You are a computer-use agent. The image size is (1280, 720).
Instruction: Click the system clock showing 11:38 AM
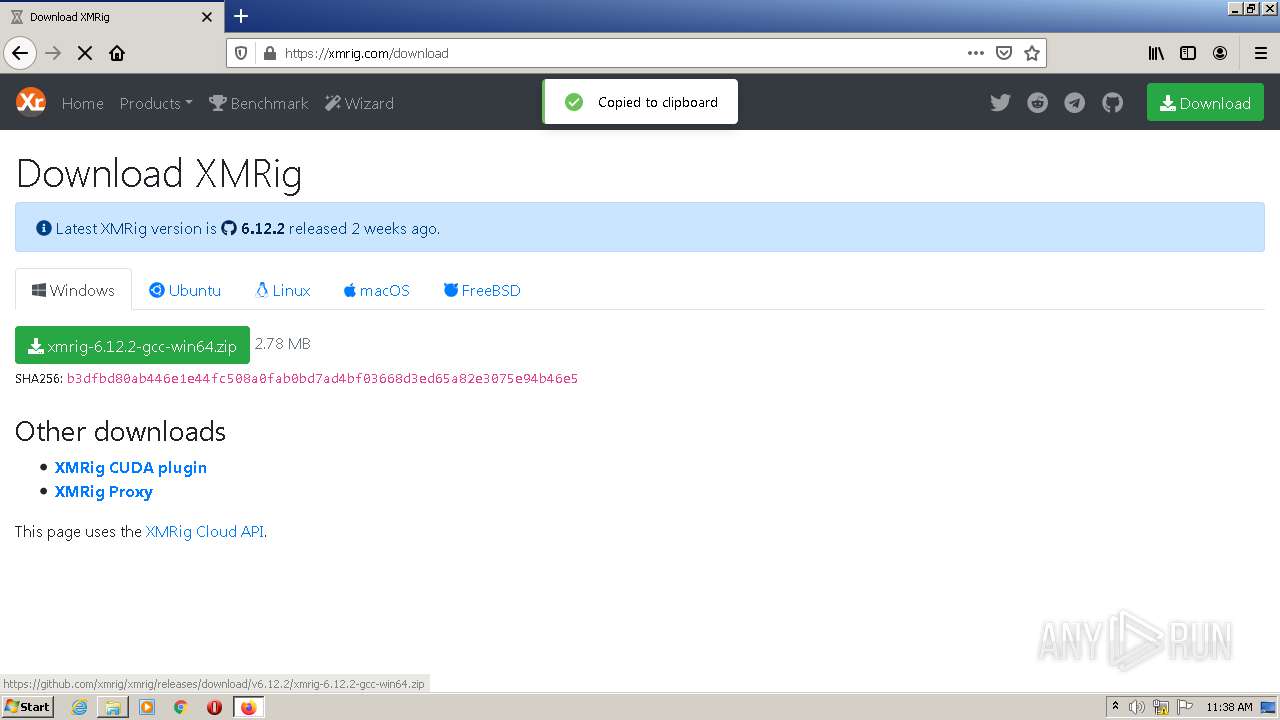click(1229, 707)
